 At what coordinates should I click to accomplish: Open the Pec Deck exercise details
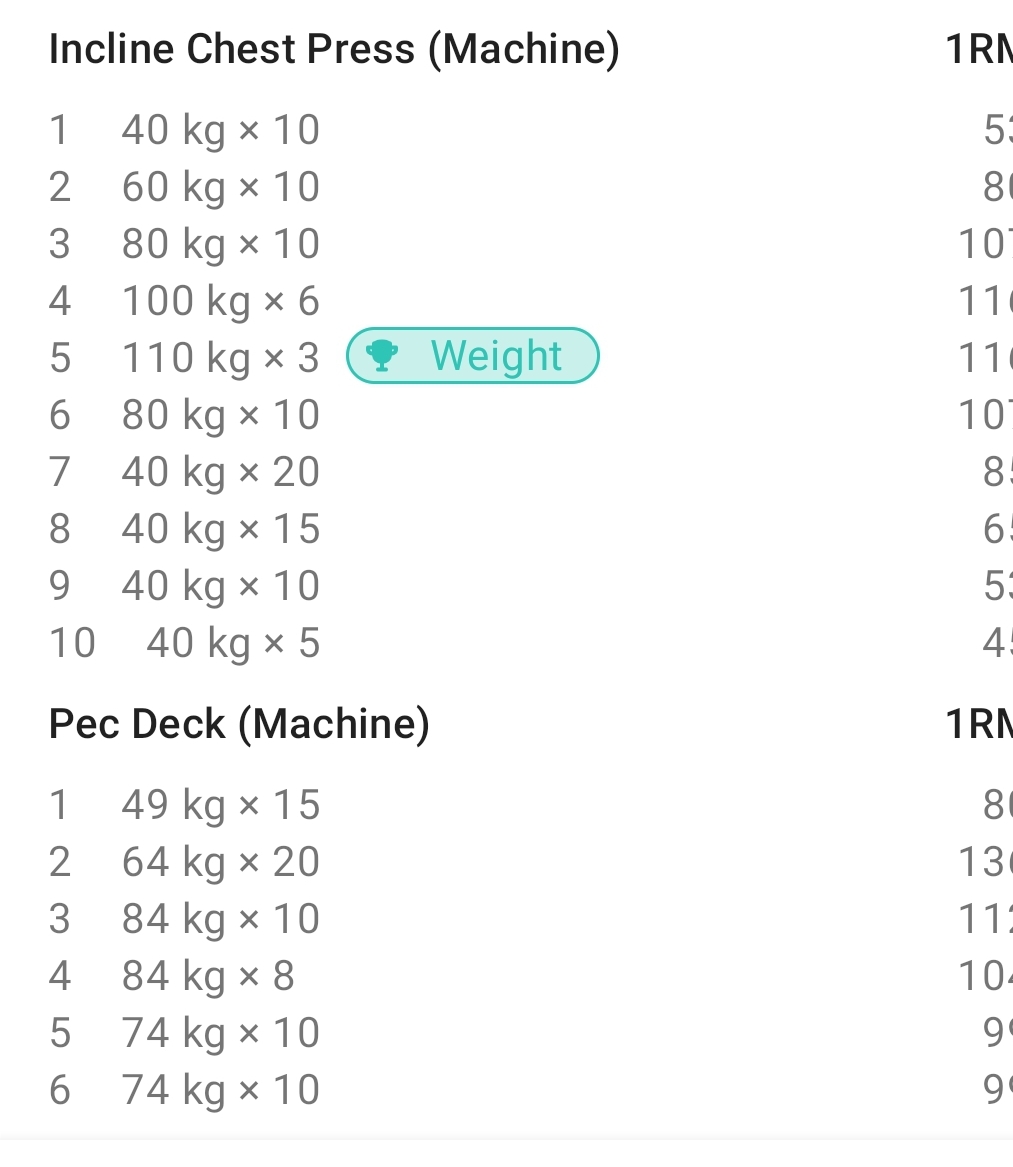point(238,723)
